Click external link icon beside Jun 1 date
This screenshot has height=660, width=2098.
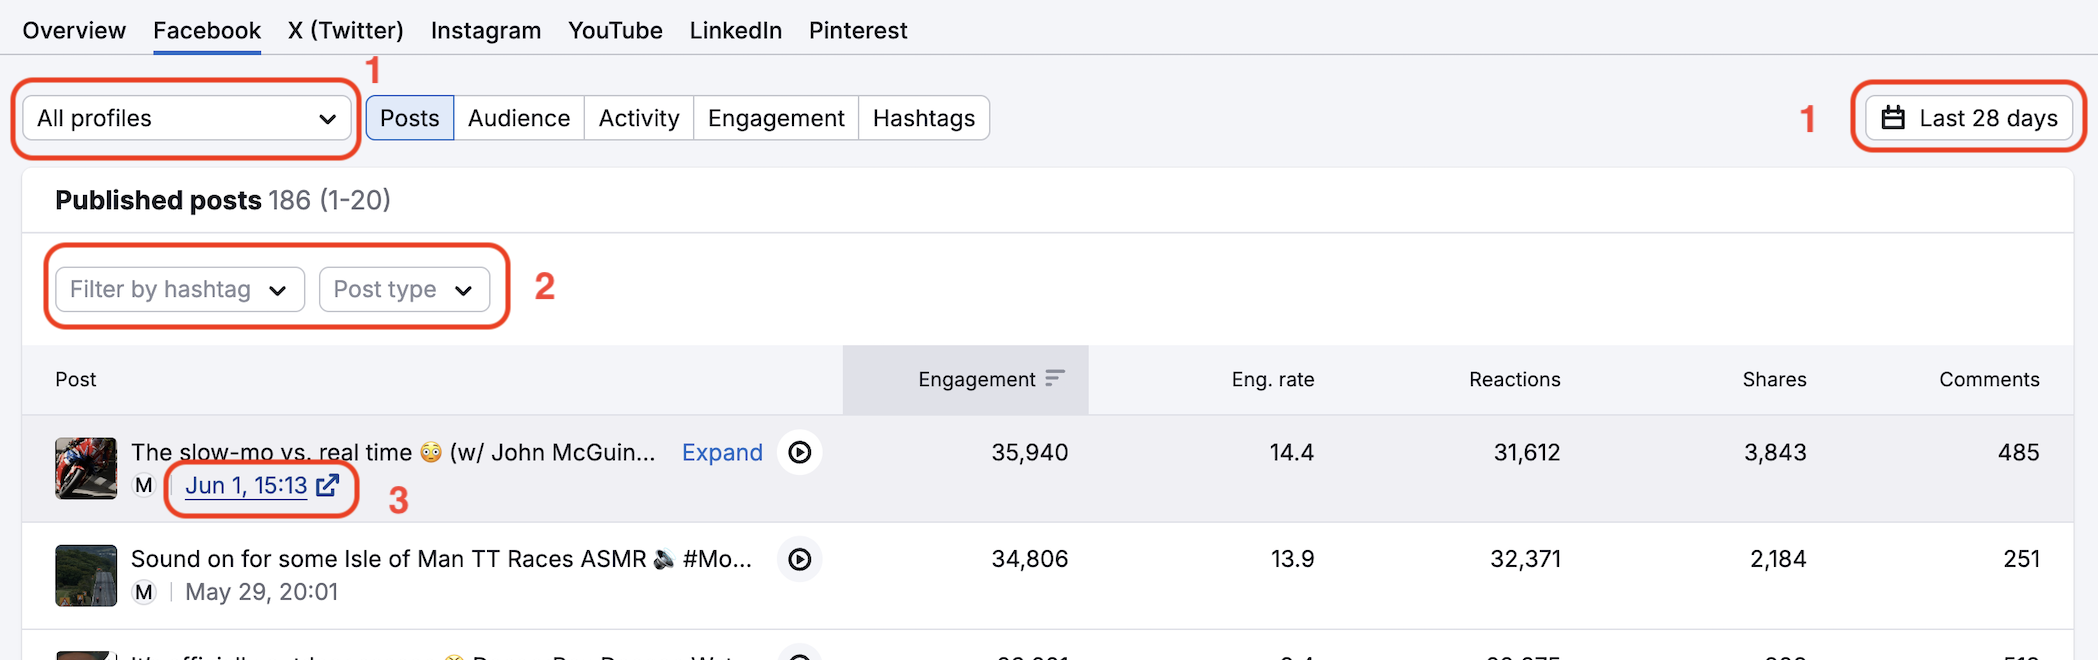tap(328, 486)
